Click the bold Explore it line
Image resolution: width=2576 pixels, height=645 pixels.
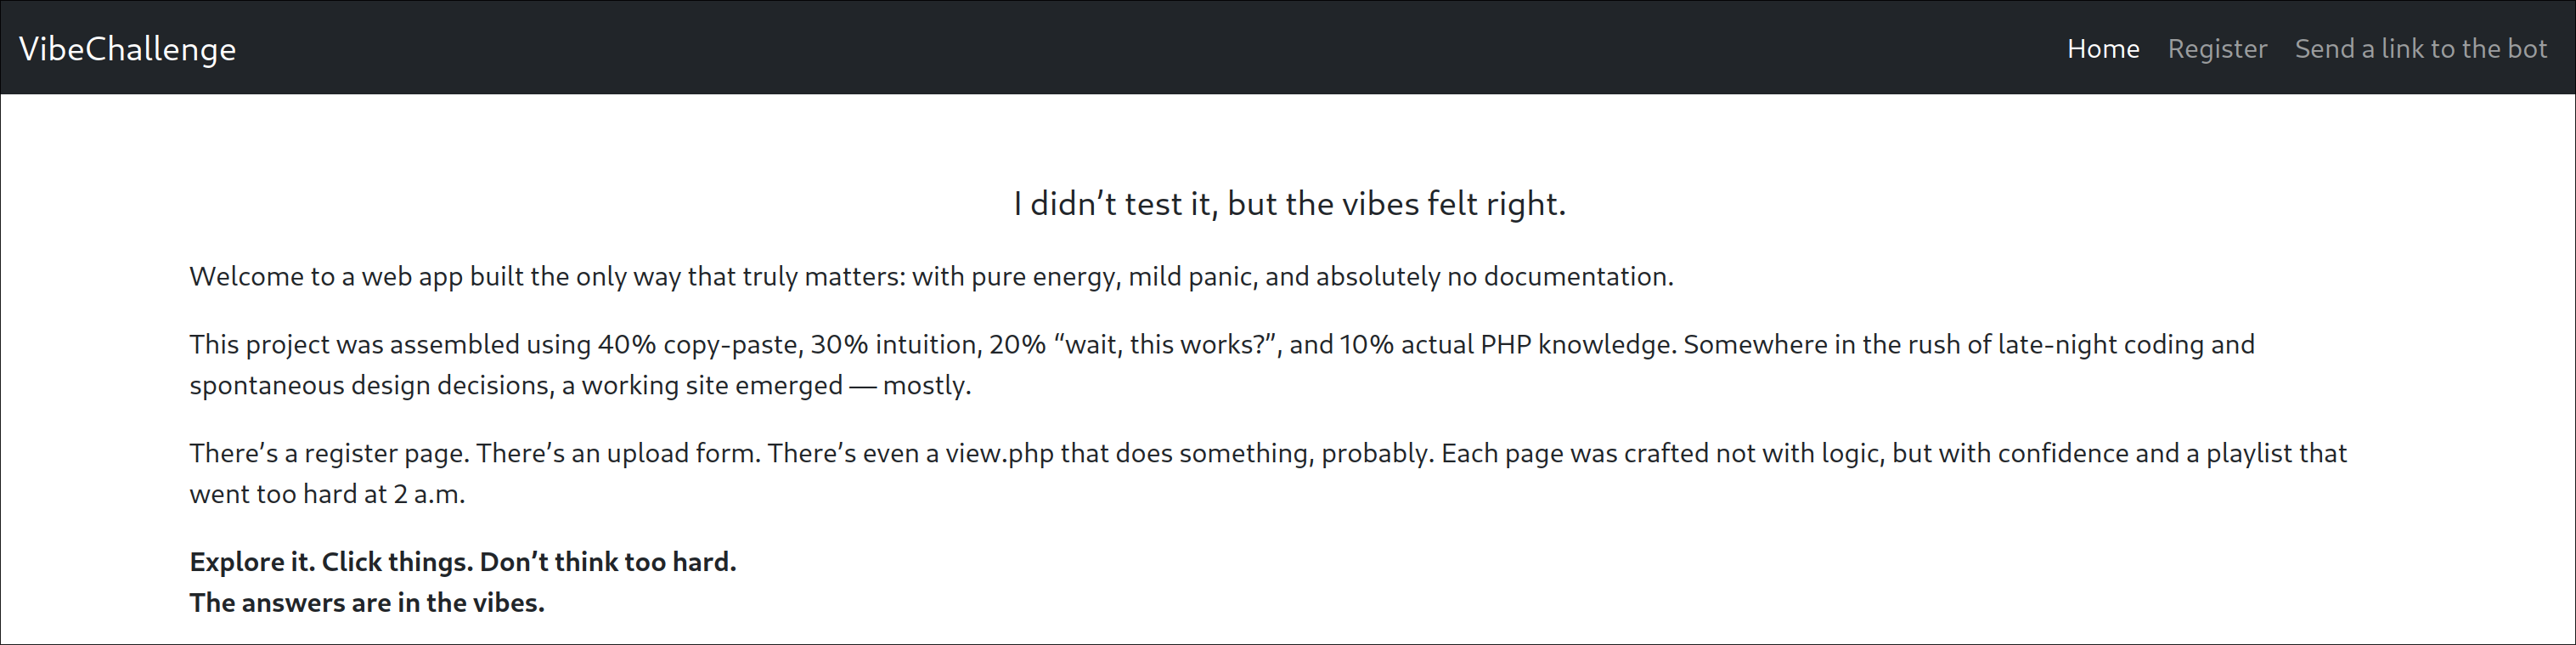(462, 562)
